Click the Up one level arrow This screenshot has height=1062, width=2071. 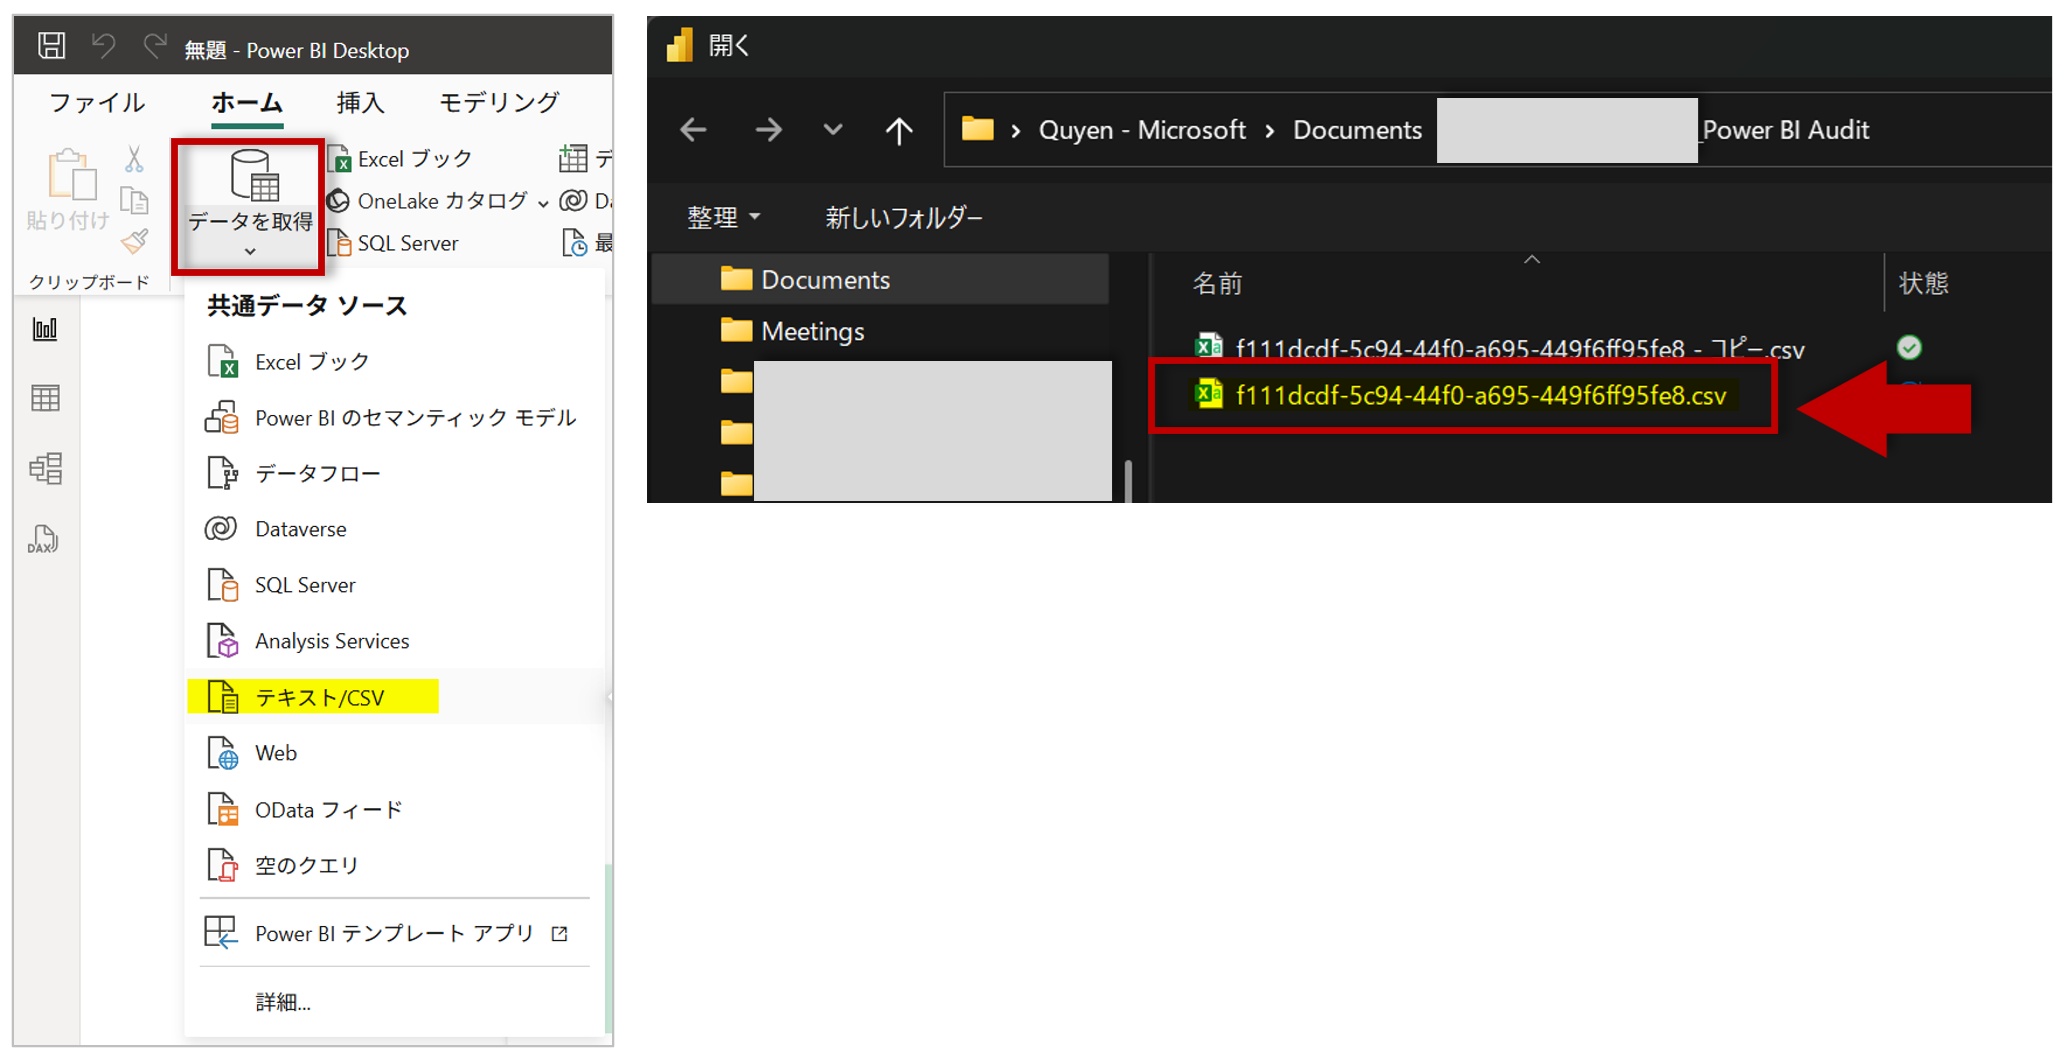pyautogui.click(x=899, y=130)
